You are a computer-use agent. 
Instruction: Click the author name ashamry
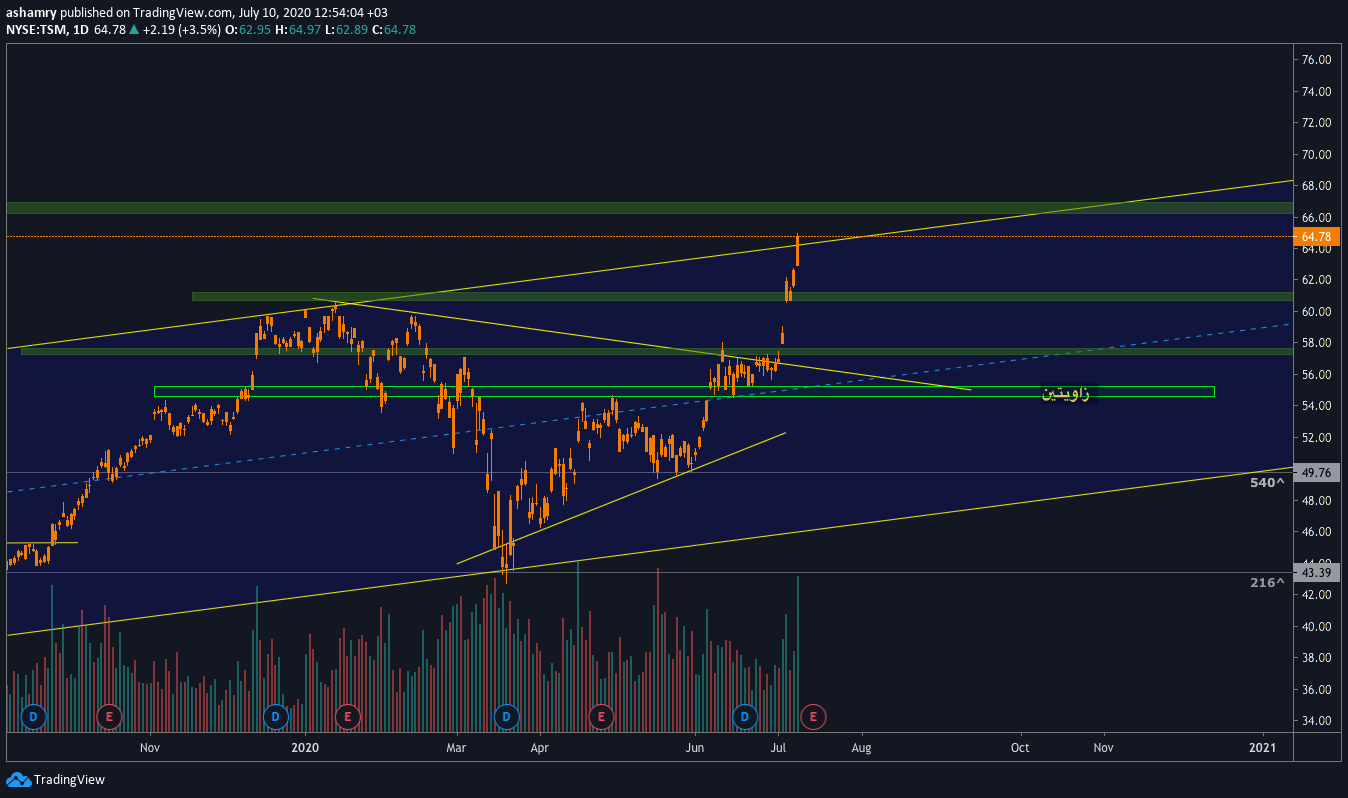coord(29,13)
